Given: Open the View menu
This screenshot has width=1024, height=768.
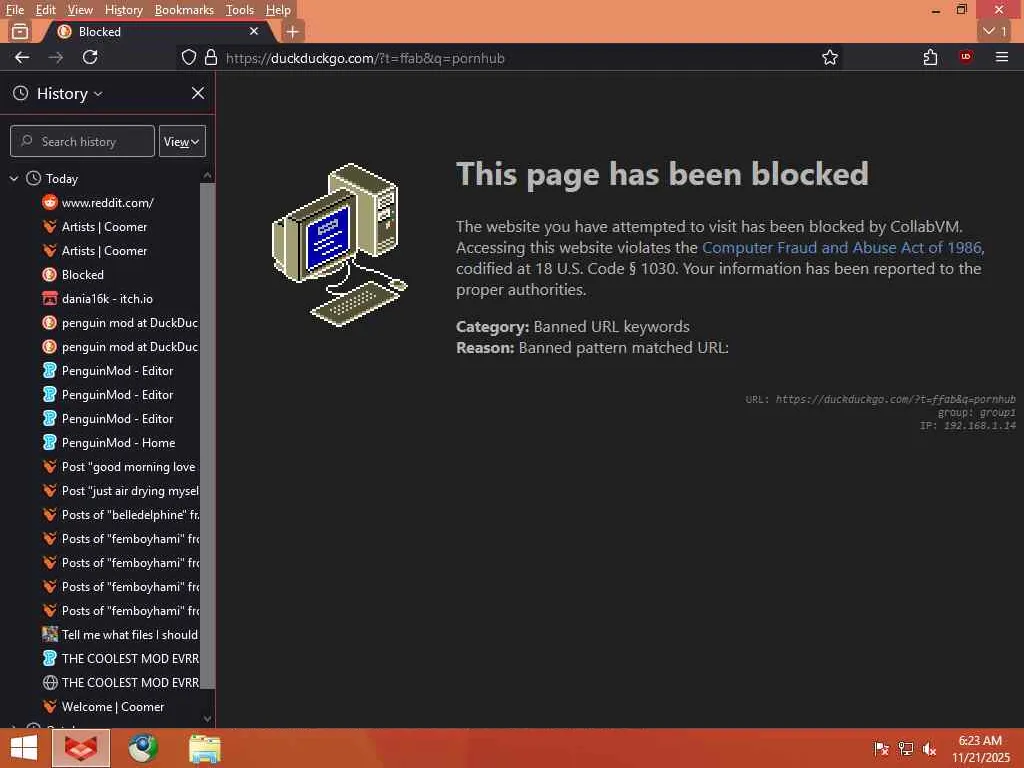Looking at the screenshot, I should click(80, 10).
